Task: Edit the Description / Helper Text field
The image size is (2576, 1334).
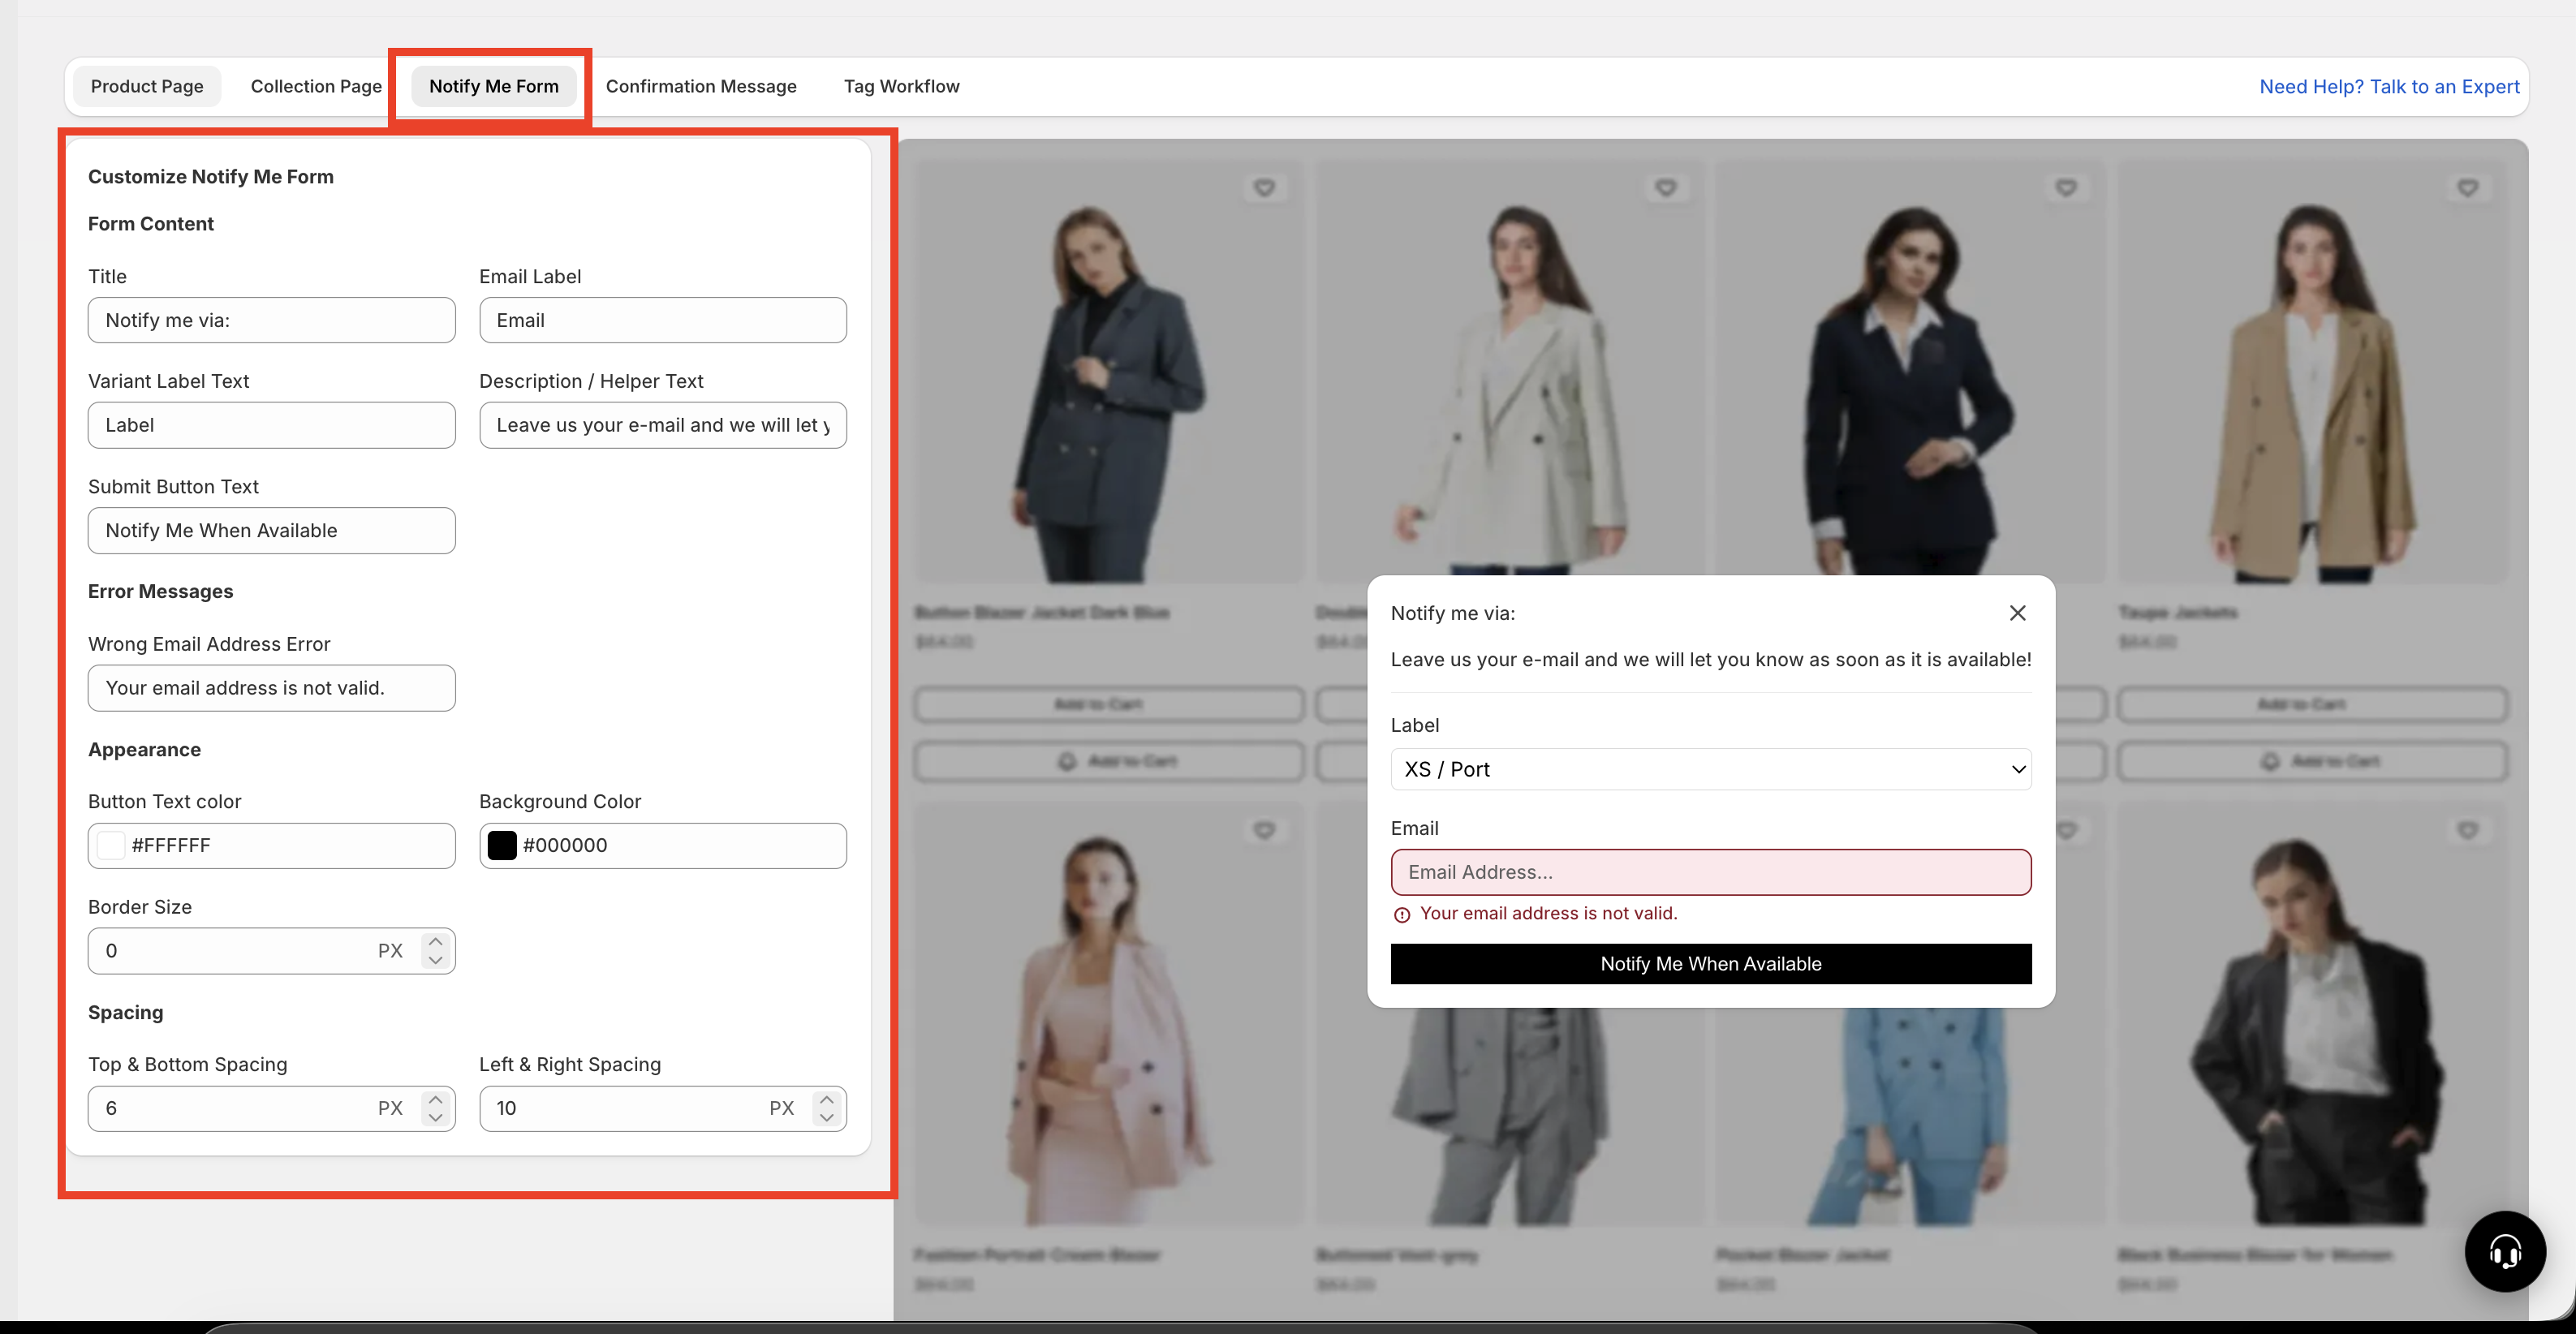Action: [663, 425]
